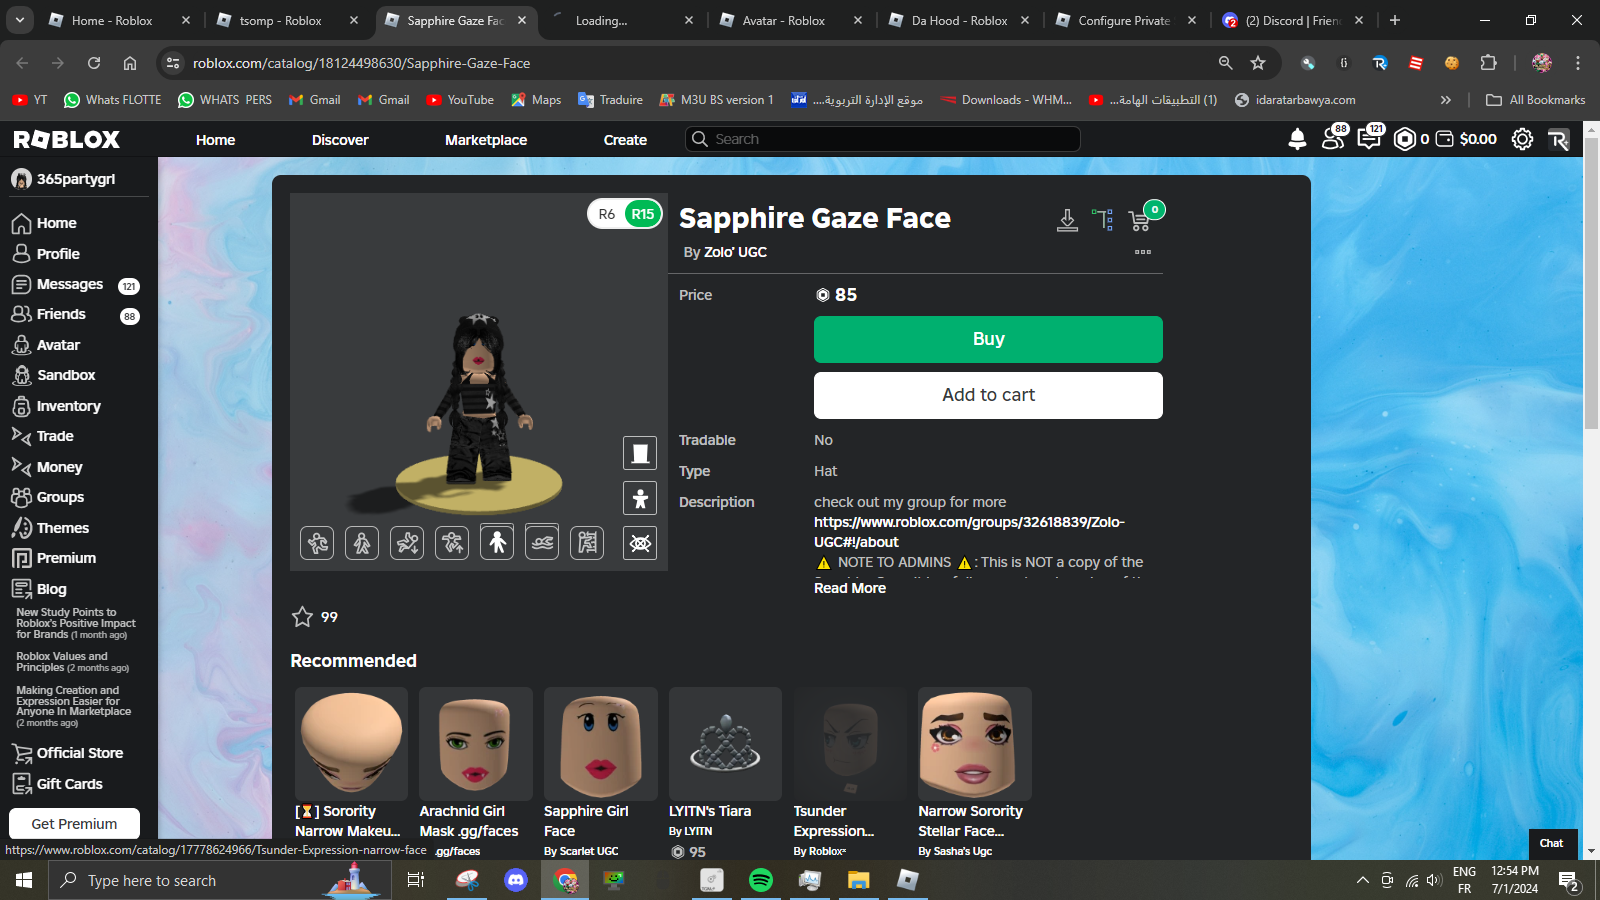Image resolution: width=1600 pixels, height=900 pixels.
Task: Click the Roblox logo
Action: (x=67, y=139)
